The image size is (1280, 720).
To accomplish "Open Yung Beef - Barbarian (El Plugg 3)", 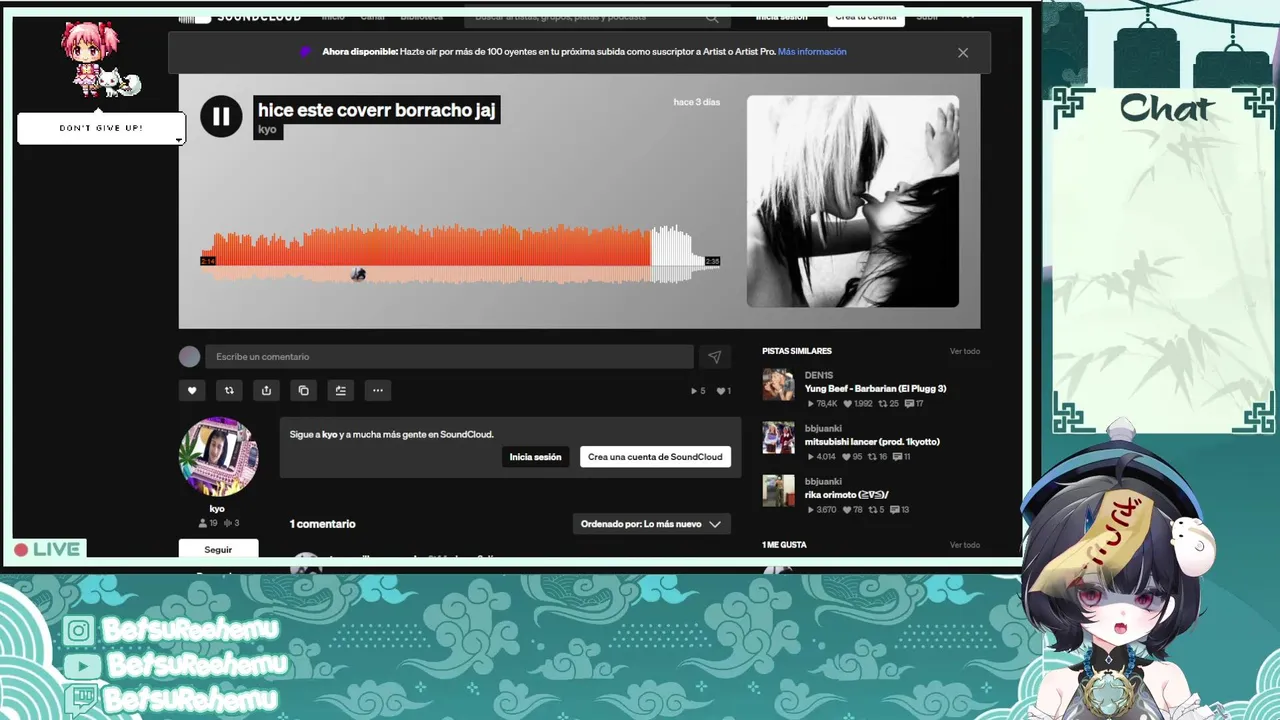I will (x=875, y=389).
